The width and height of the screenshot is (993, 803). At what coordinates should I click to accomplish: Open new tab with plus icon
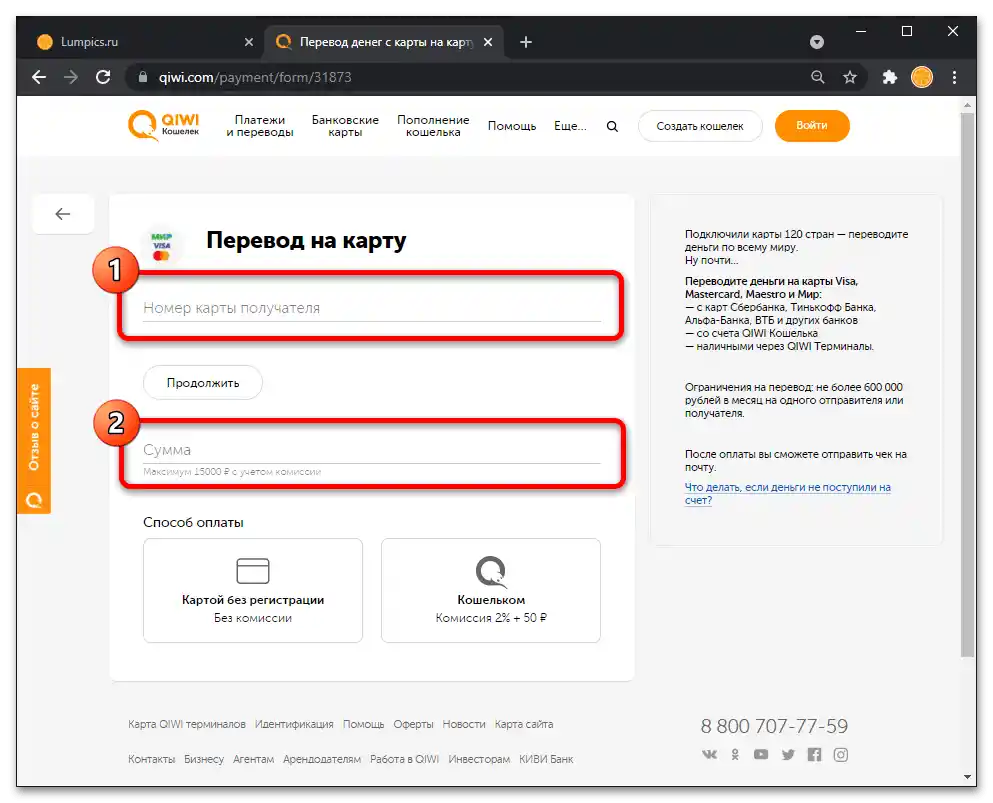click(x=526, y=42)
